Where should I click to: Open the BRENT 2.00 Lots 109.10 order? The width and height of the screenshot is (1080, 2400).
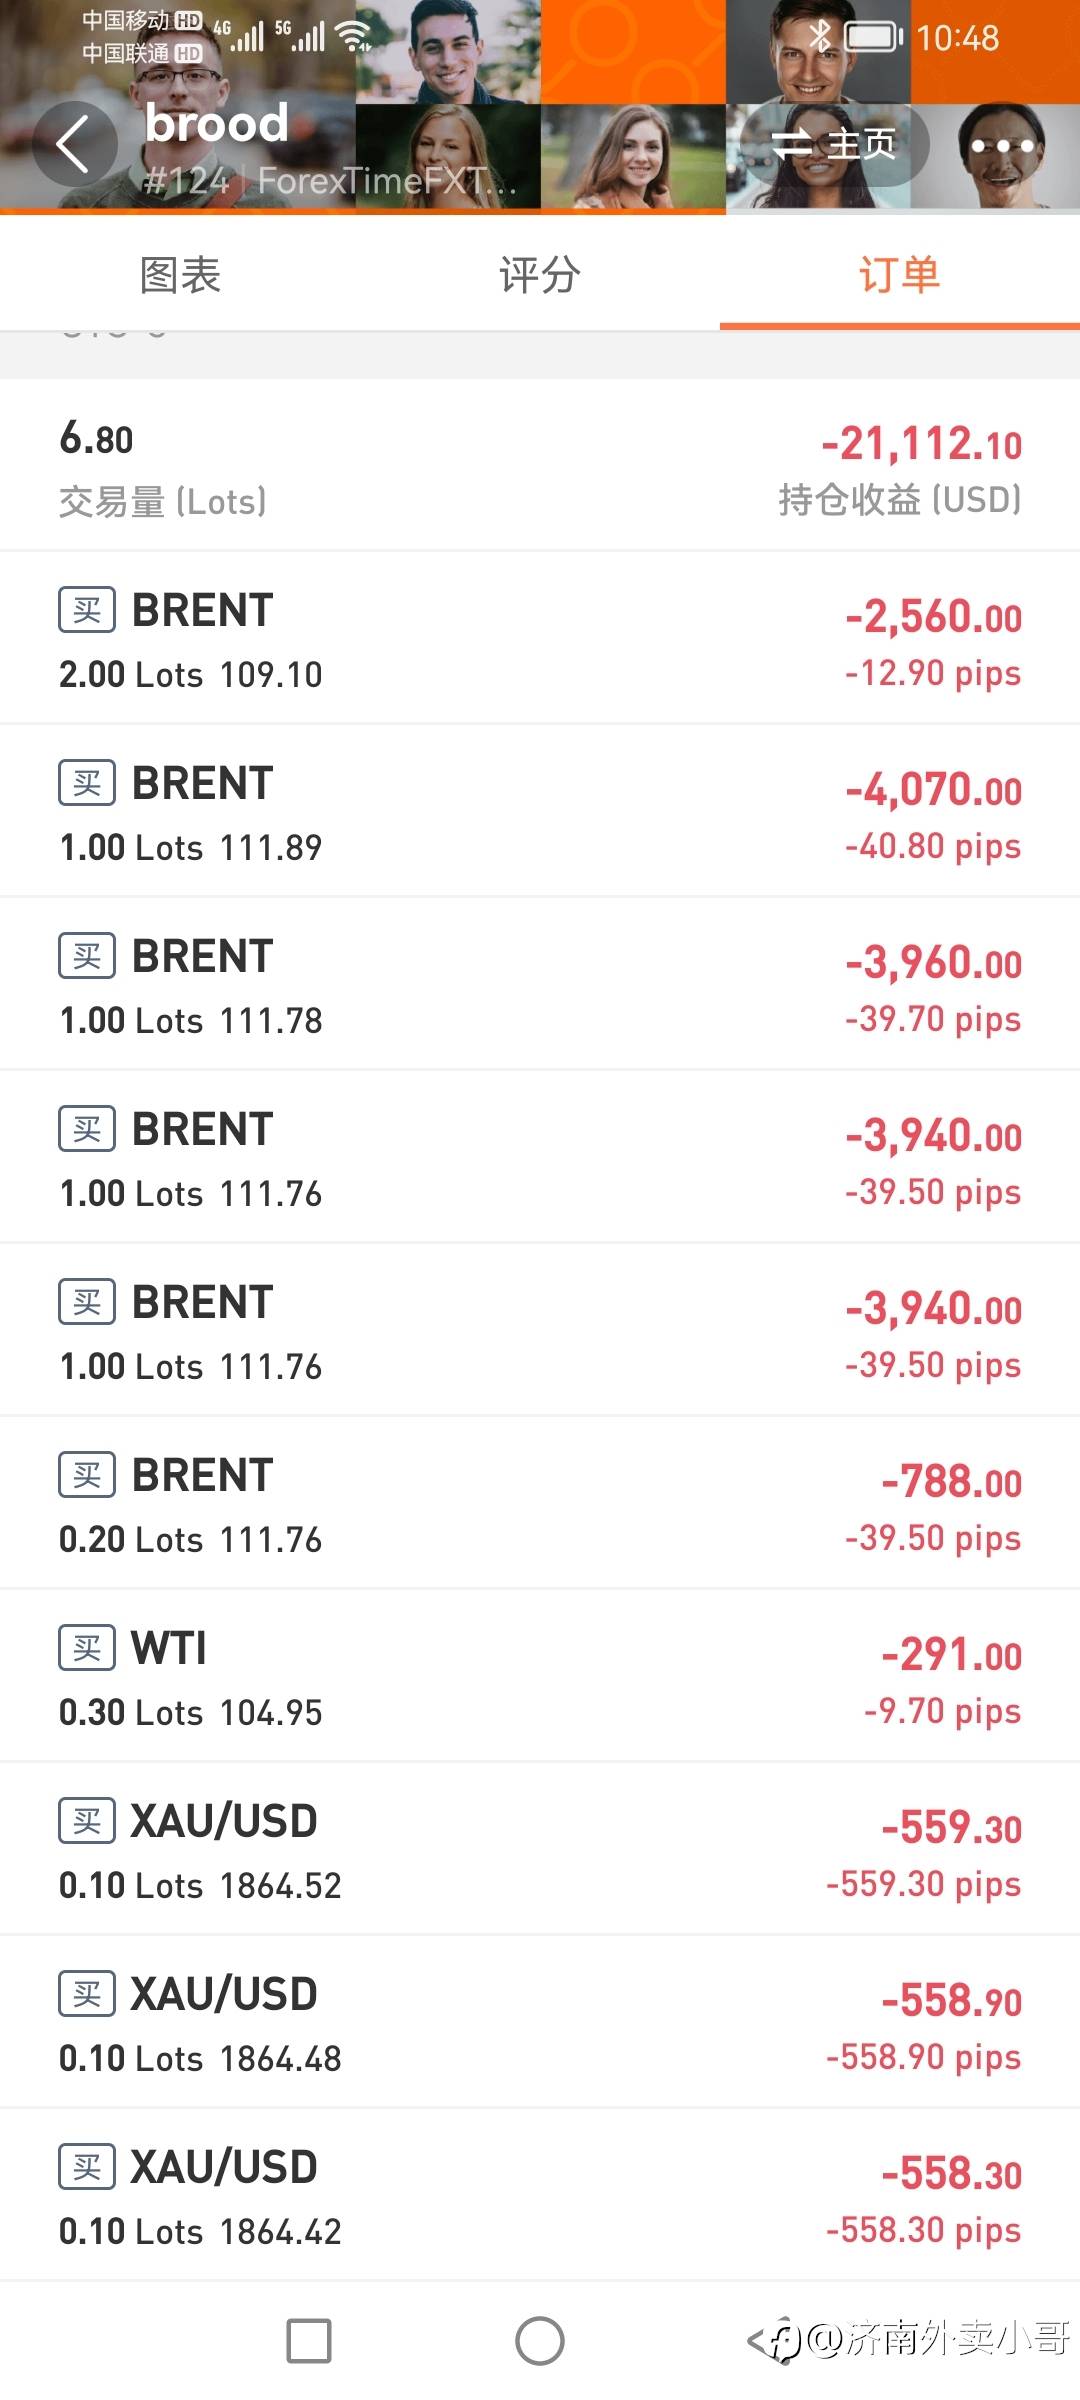(x=540, y=638)
